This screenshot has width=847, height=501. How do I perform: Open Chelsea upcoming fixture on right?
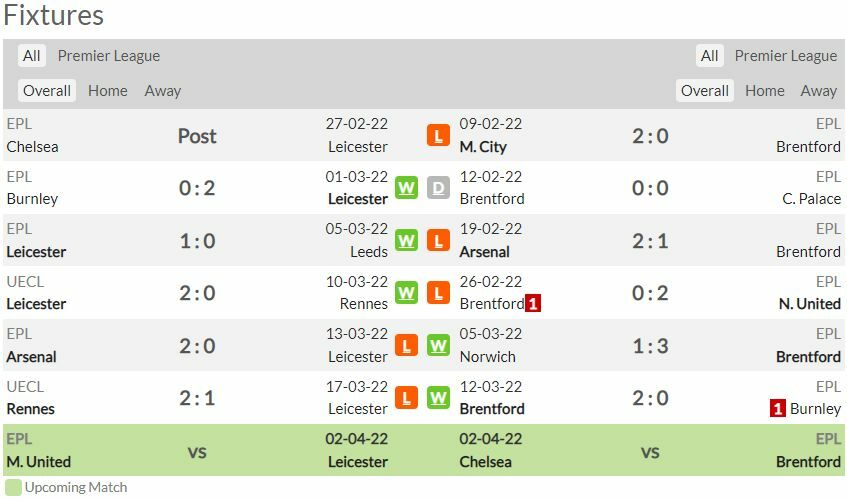pos(486,461)
